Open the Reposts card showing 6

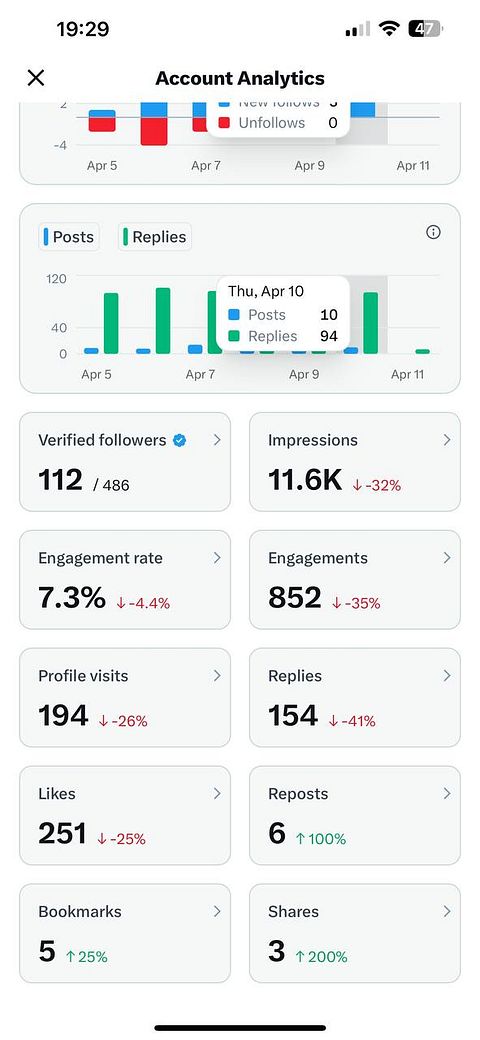coord(355,816)
